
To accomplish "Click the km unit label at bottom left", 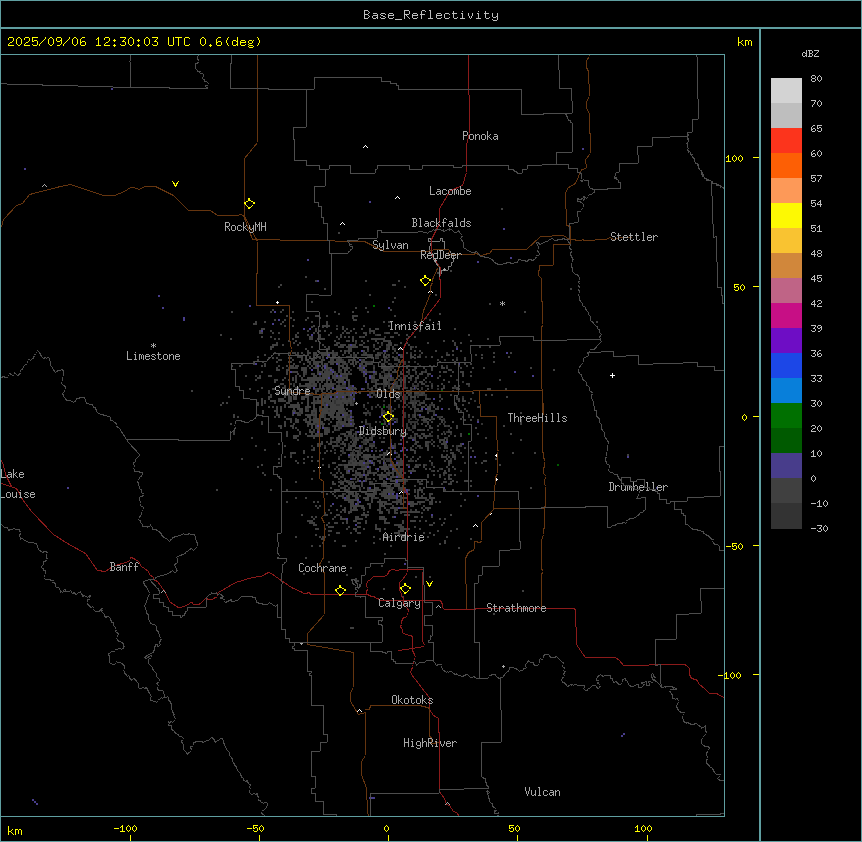I will 15,831.
